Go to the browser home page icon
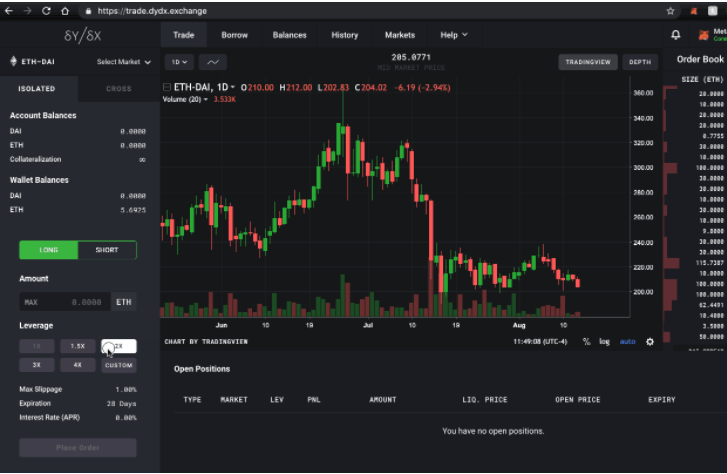This screenshot has width=727, height=474. pos(66,10)
